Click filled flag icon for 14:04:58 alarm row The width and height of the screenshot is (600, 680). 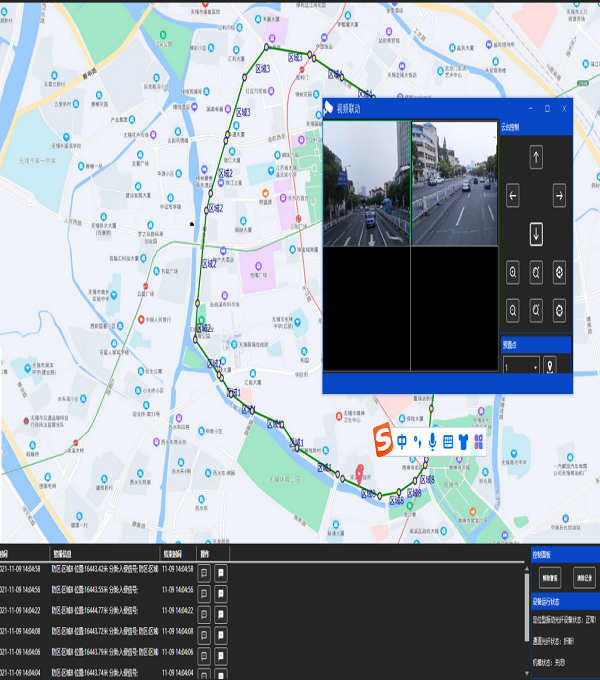tap(221, 573)
